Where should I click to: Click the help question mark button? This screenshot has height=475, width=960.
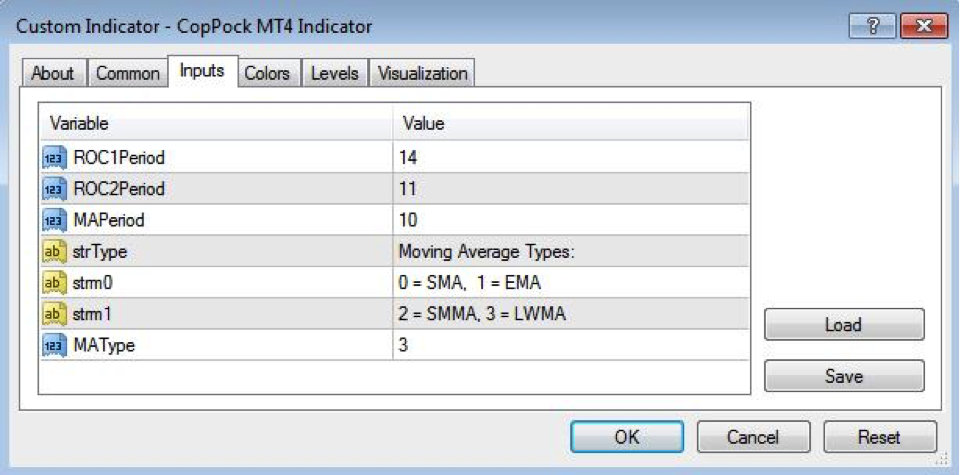click(872, 27)
